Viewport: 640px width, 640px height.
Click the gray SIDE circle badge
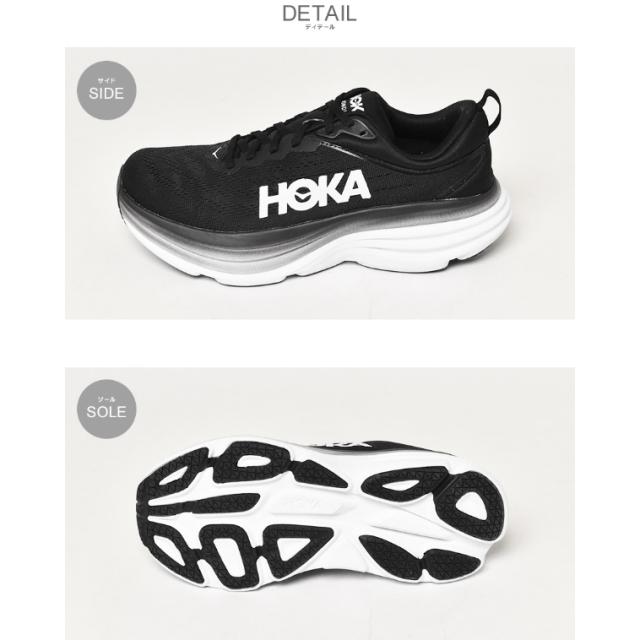point(107,90)
